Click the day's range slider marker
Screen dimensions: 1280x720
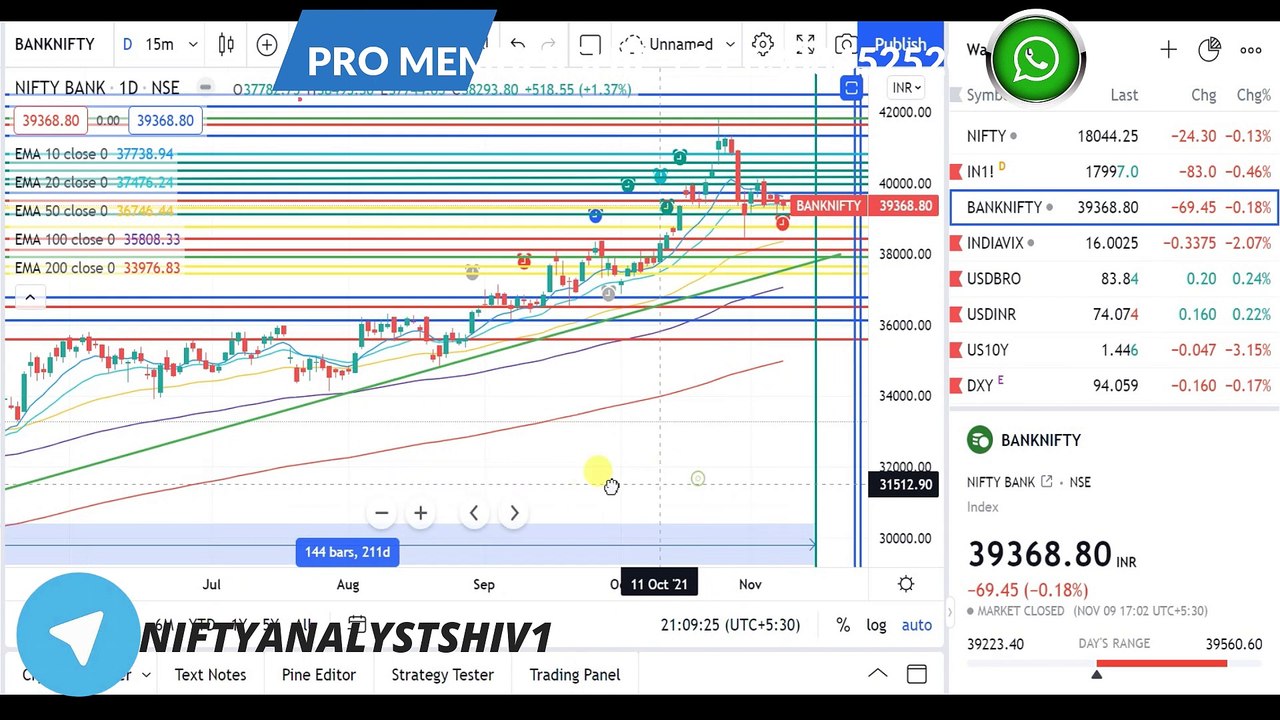[1096, 674]
